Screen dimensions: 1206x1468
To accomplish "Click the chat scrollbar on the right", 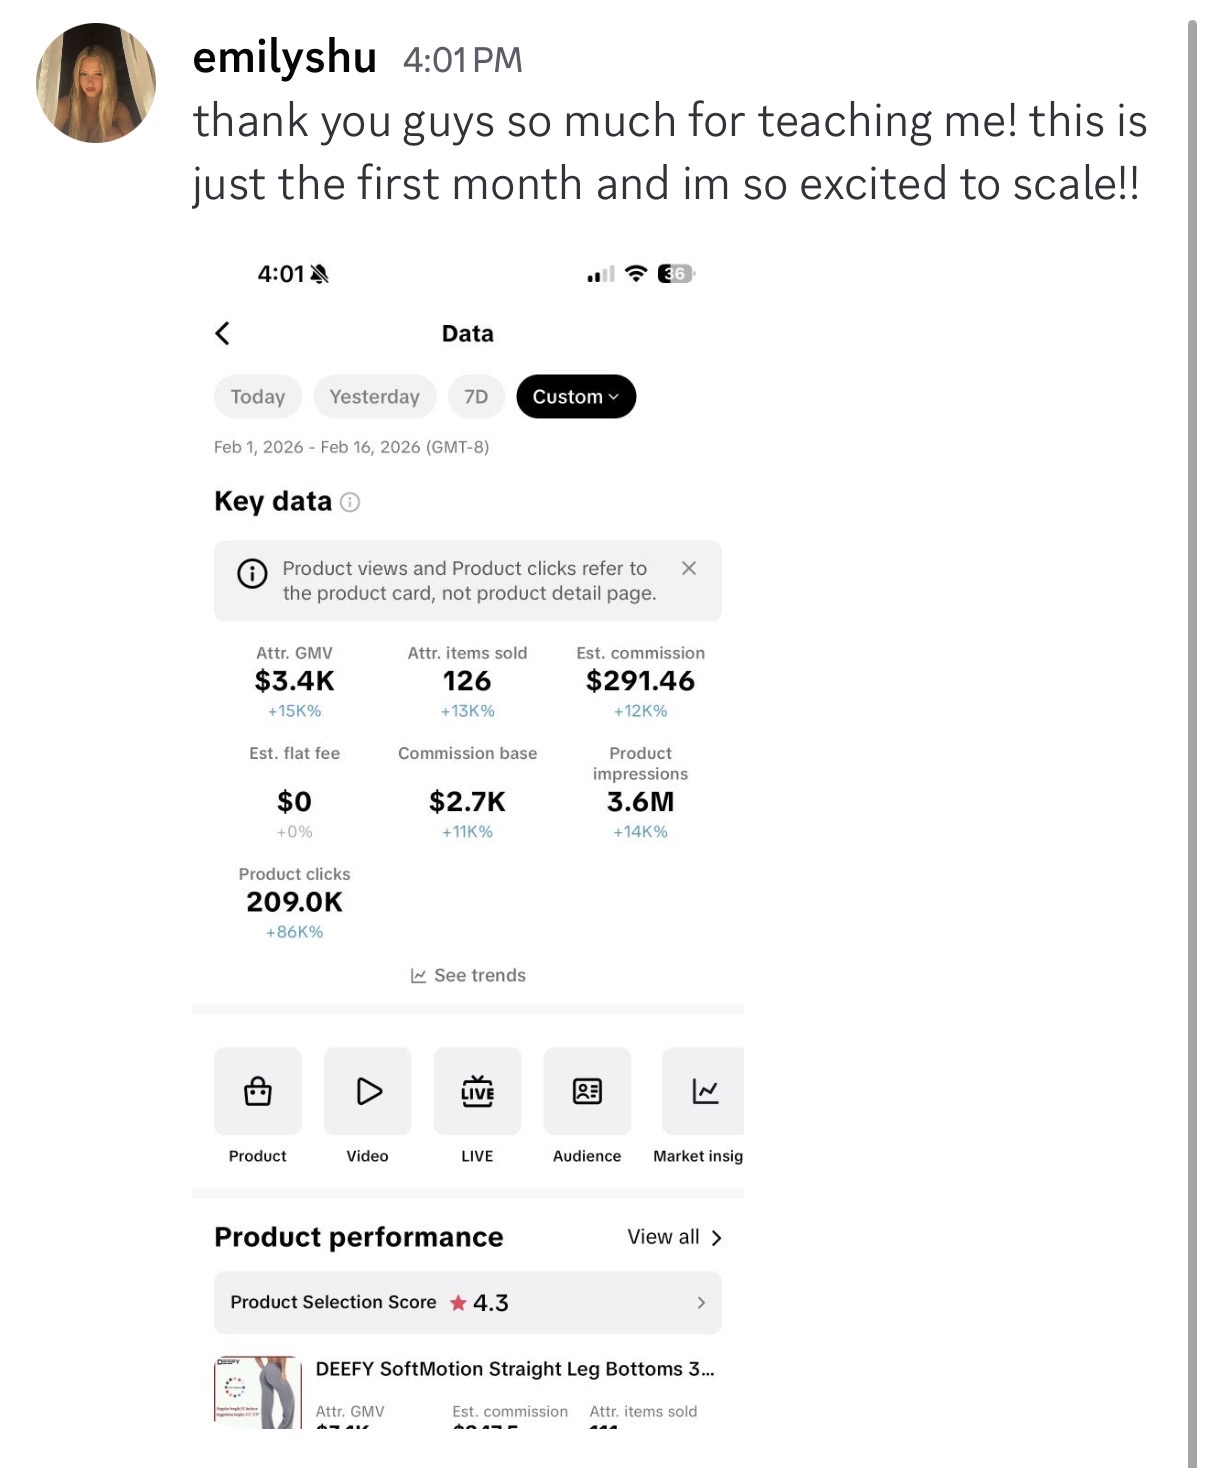I will (1192, 740).
